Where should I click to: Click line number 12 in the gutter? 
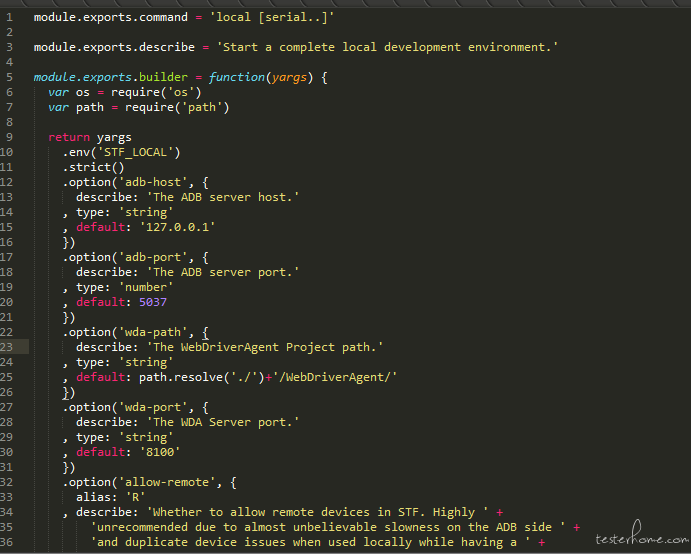pos(7,182)
